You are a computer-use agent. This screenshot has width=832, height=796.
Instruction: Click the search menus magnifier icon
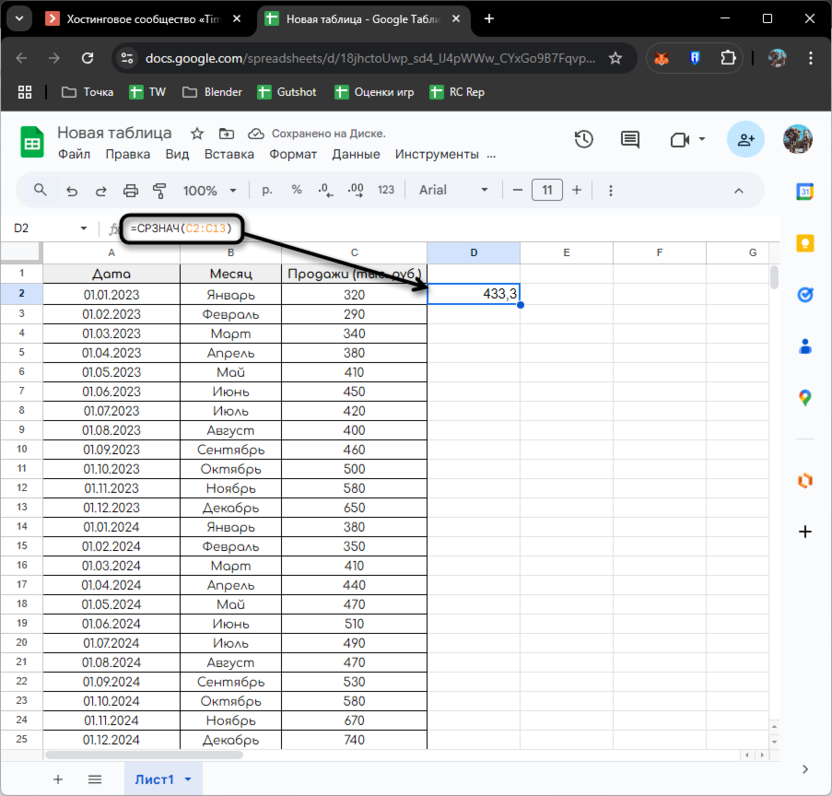(41, 190)
